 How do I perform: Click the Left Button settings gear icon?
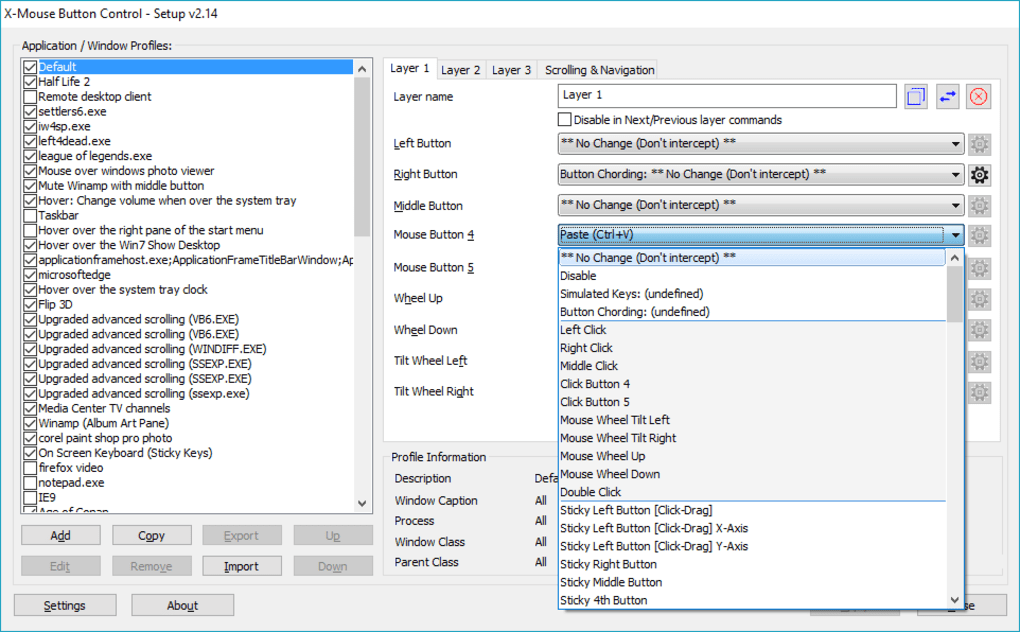pyautogui.click(x=978, y=143)
